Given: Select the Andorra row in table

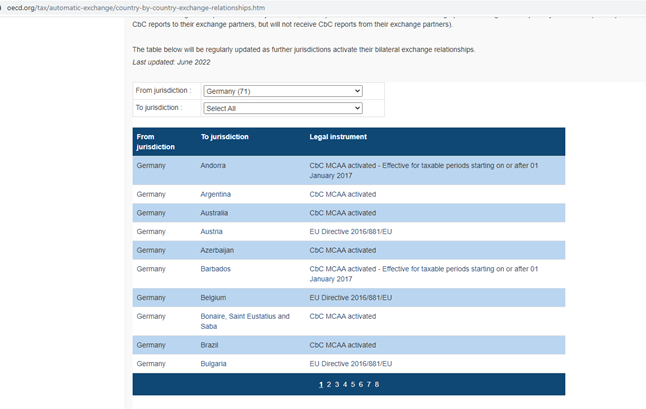Looking at the screenshot, I should pyautogui.click(x=349, y=171).
